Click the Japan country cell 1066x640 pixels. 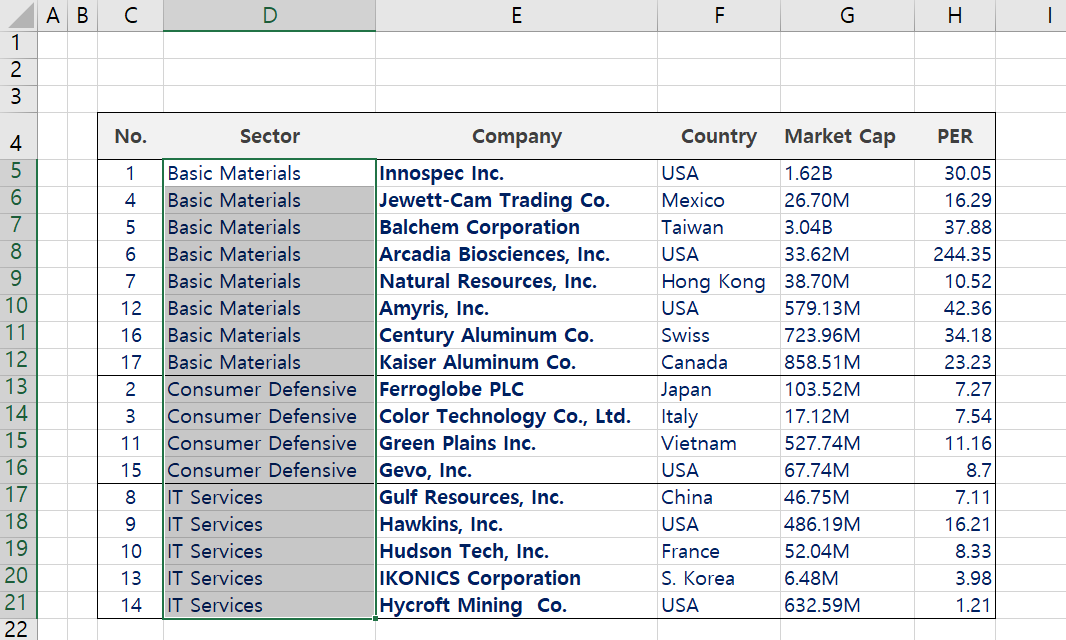[719, 389]
